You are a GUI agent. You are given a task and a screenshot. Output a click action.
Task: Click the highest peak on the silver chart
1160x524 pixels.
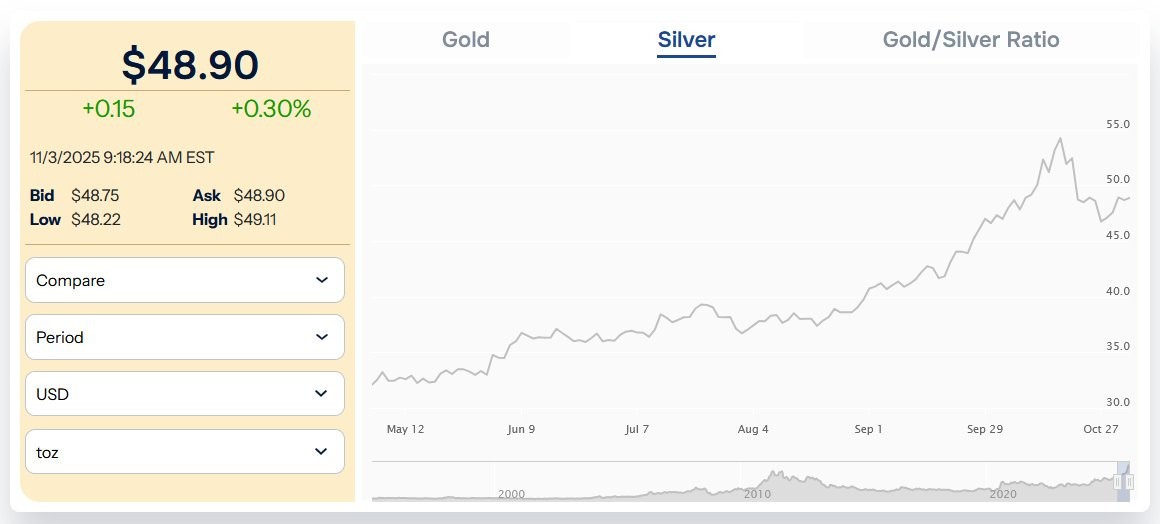[x=1060, y=139]
